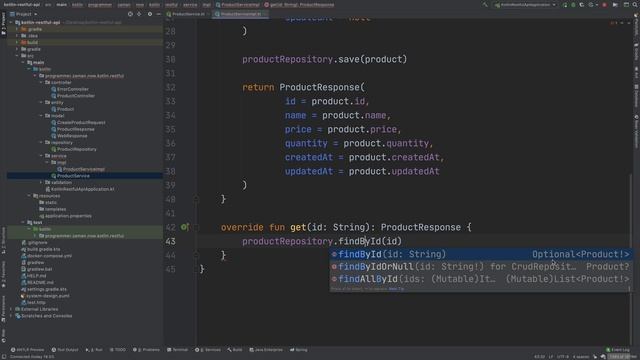Open the Run tool window tab

click(x=94, y=350)
